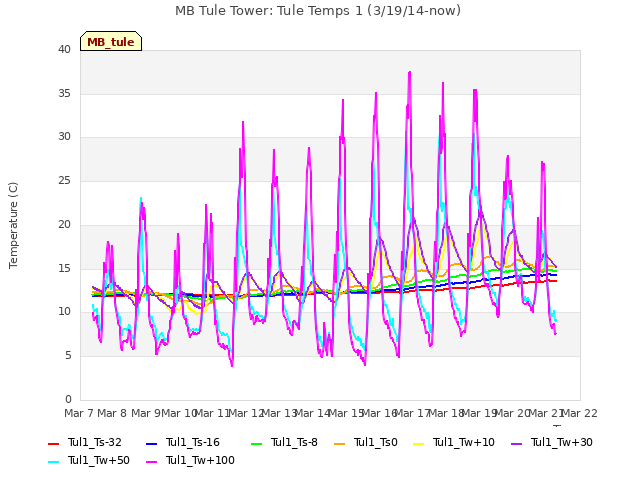Click the 35 y-axis tick label
The image size is (640, 480).
click(64, 93)
